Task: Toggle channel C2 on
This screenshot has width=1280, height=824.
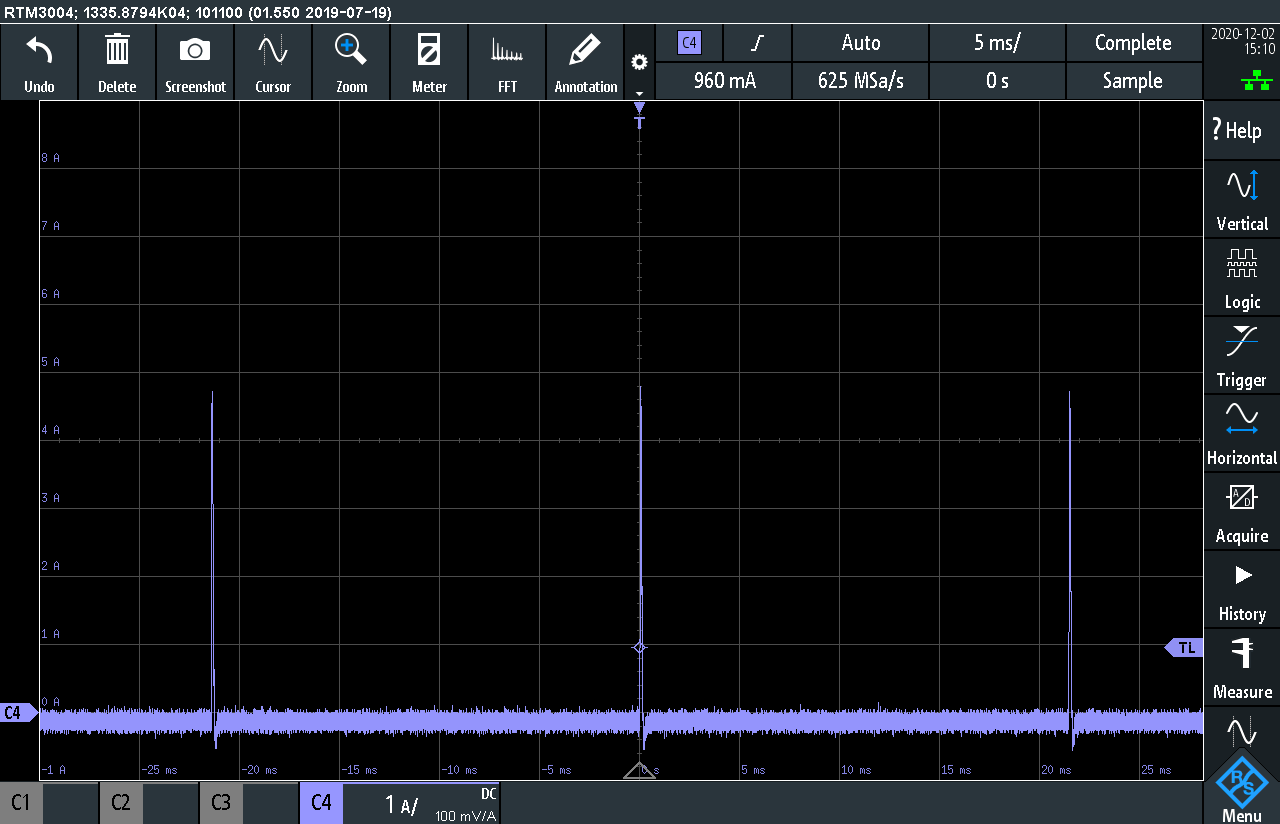Action: click(x=121, y=803)
